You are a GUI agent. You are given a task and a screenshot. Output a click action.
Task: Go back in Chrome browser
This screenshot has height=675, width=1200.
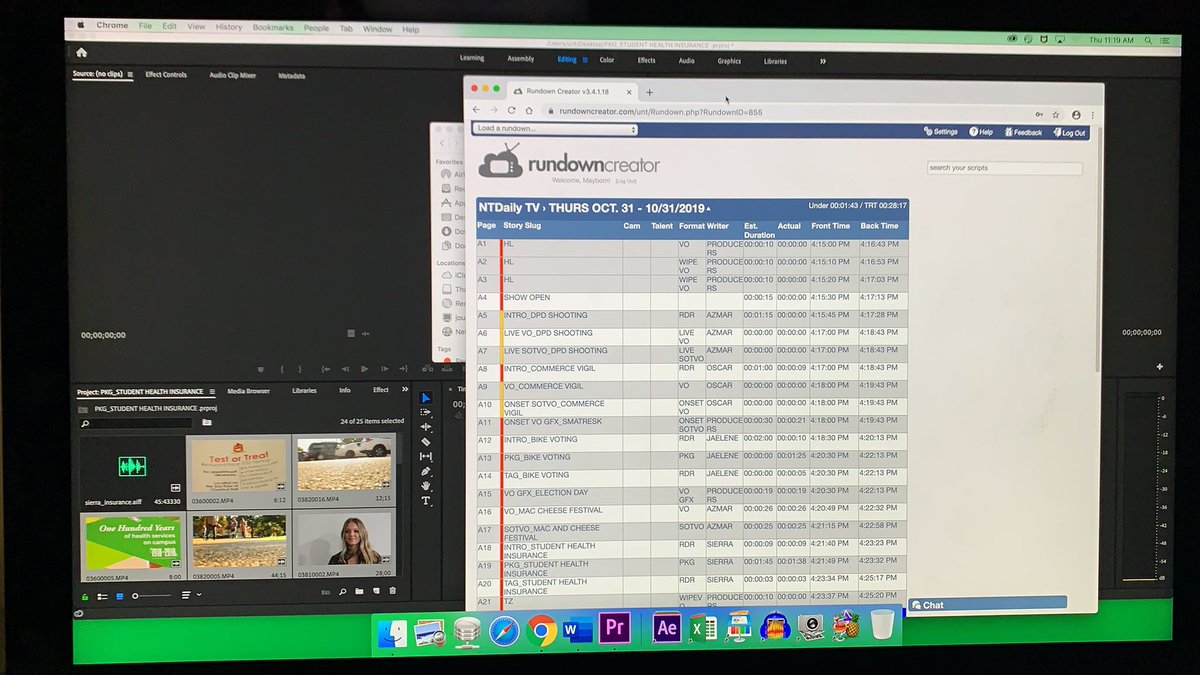tap(477, 110)
